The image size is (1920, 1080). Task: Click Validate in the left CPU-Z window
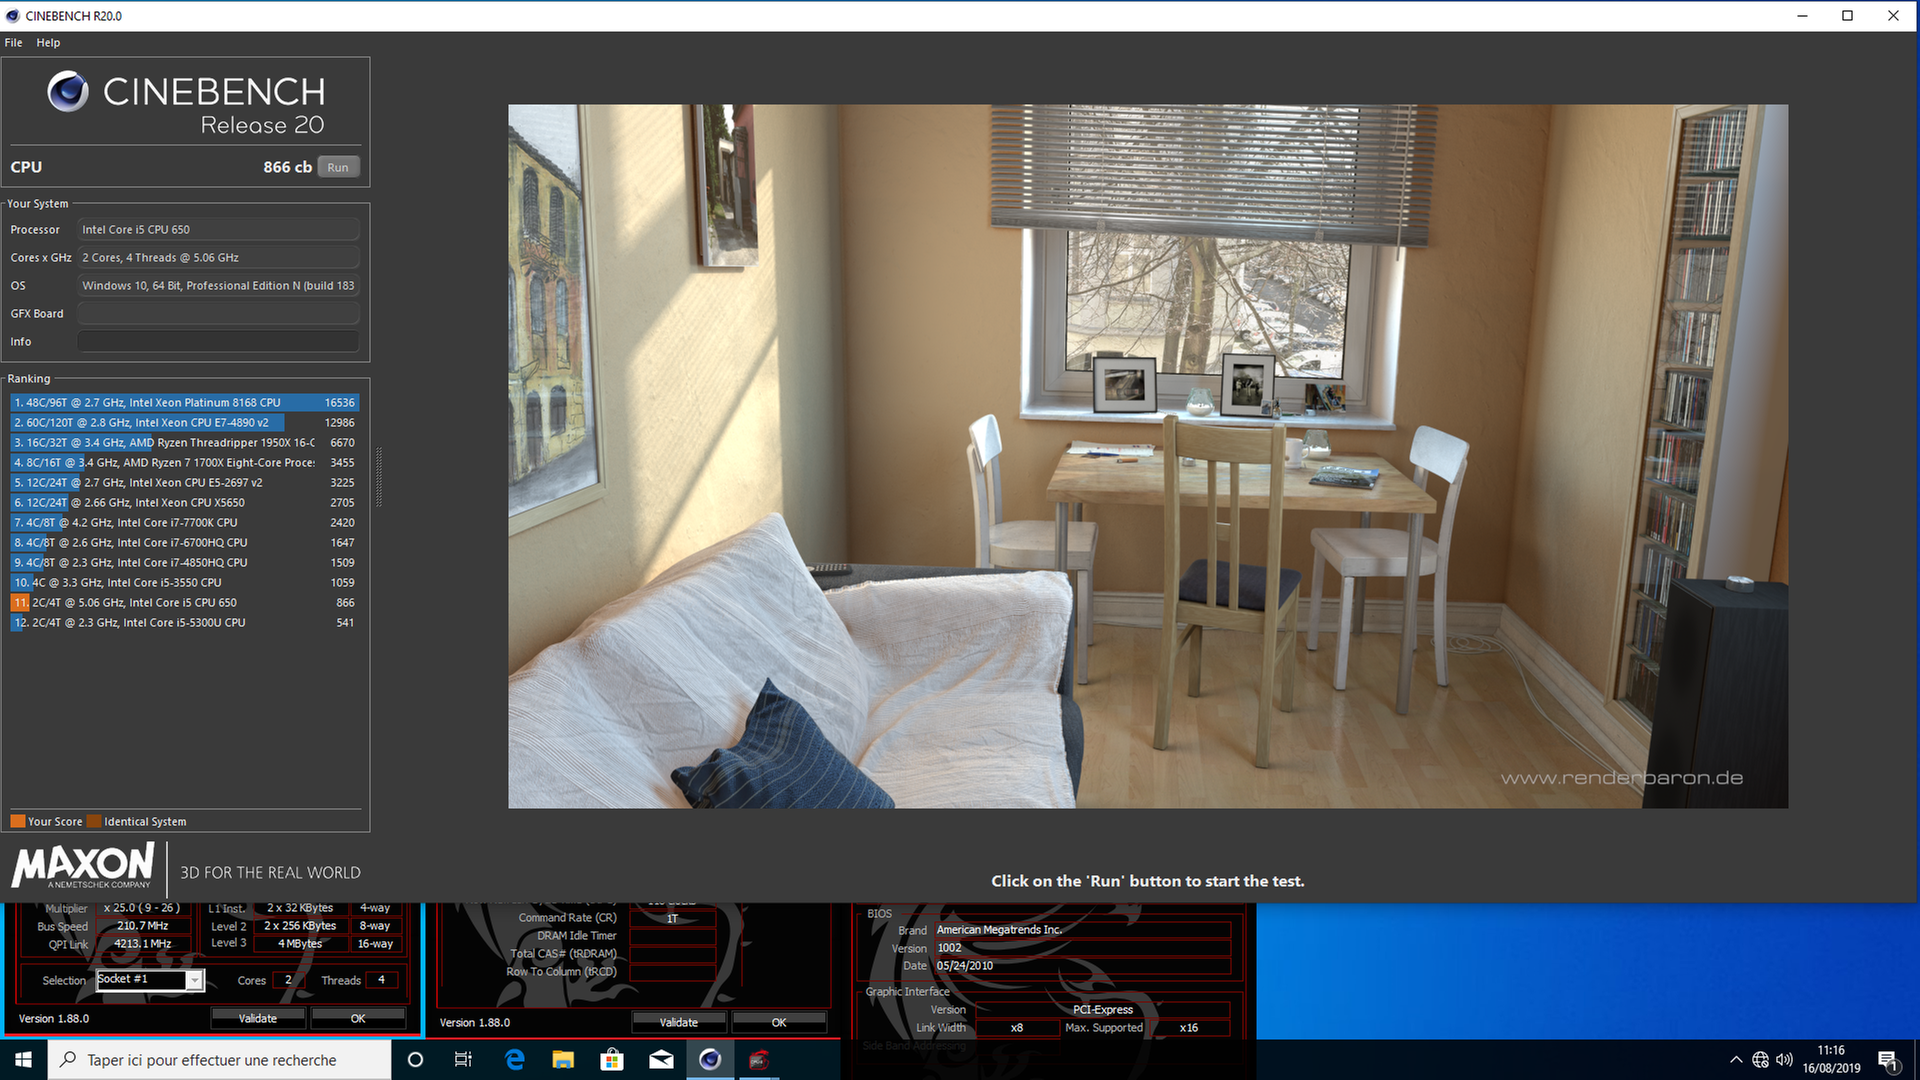tap(258, 1019)
